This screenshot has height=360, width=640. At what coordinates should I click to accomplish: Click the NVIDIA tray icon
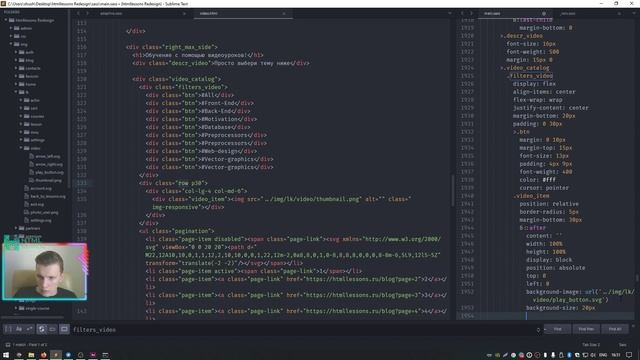(497, 355)
